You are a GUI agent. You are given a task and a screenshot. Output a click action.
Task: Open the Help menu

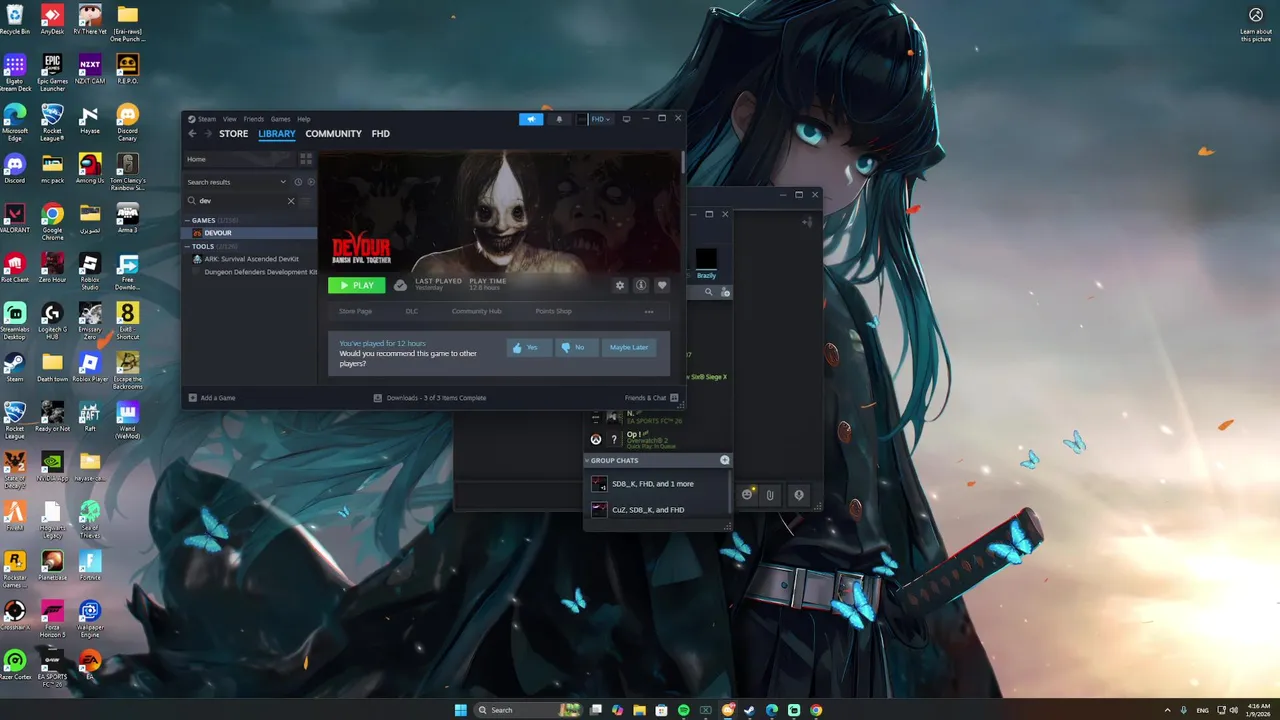(x=304, y=119)
